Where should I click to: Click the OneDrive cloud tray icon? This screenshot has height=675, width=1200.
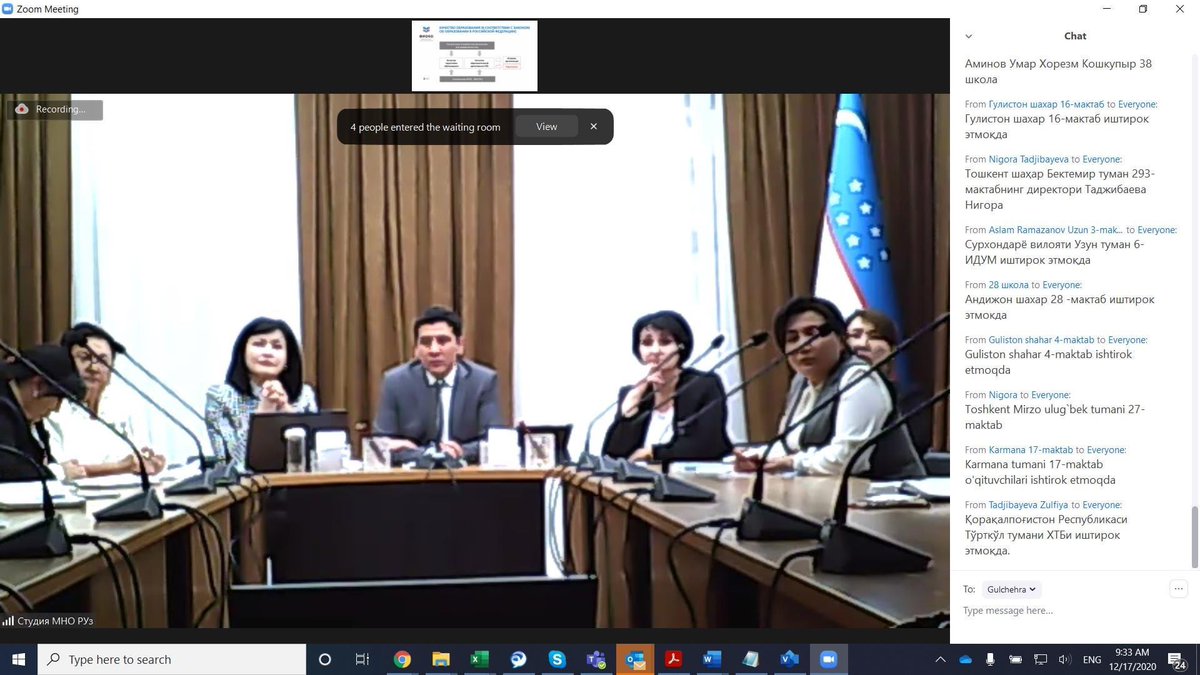click(965, 660)
